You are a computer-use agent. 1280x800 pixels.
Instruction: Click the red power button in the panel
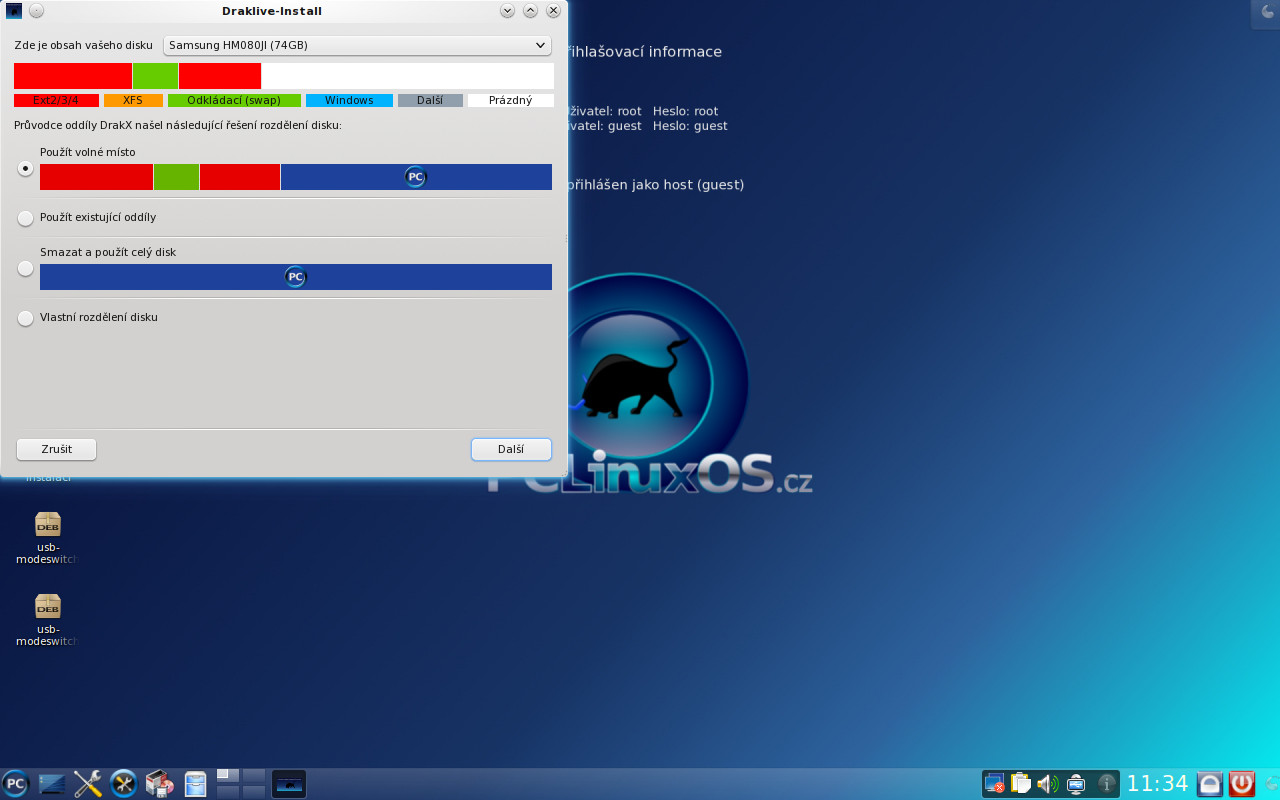point(1241,784)
